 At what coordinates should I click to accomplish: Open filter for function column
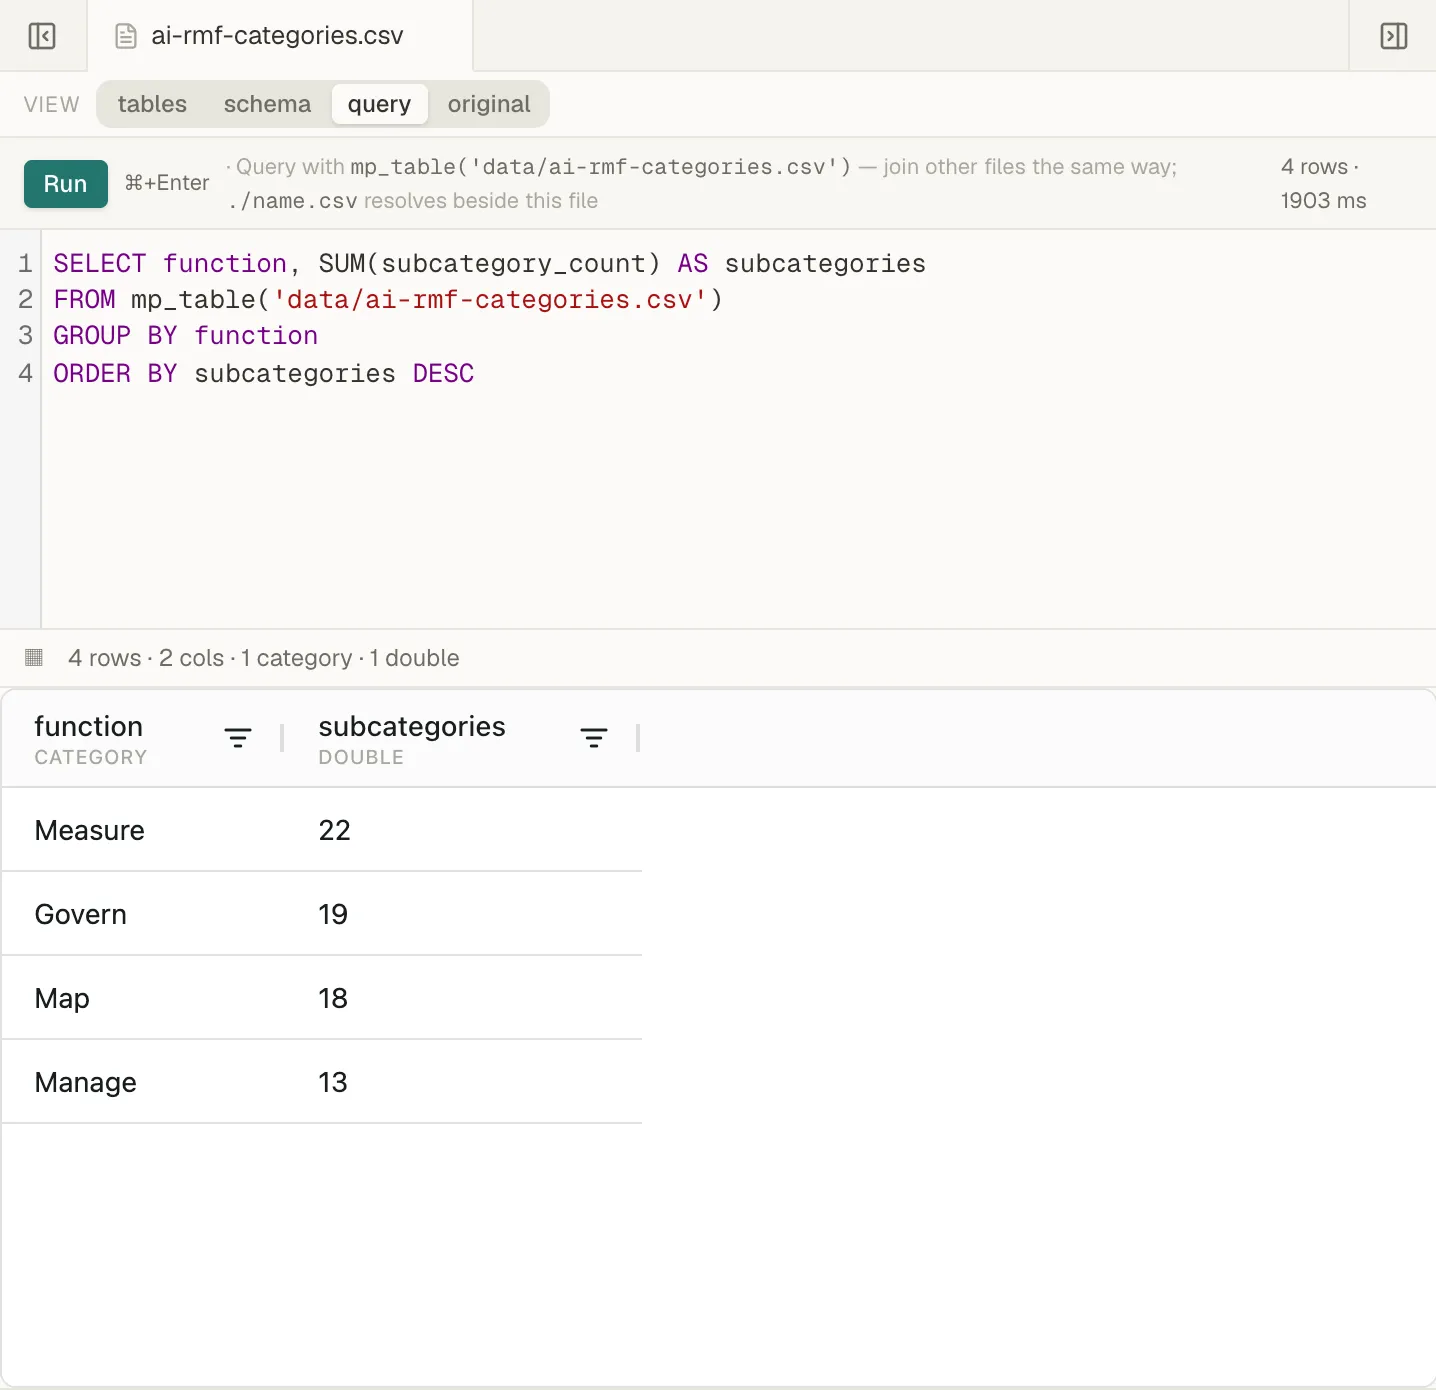(x=238, y=738)
